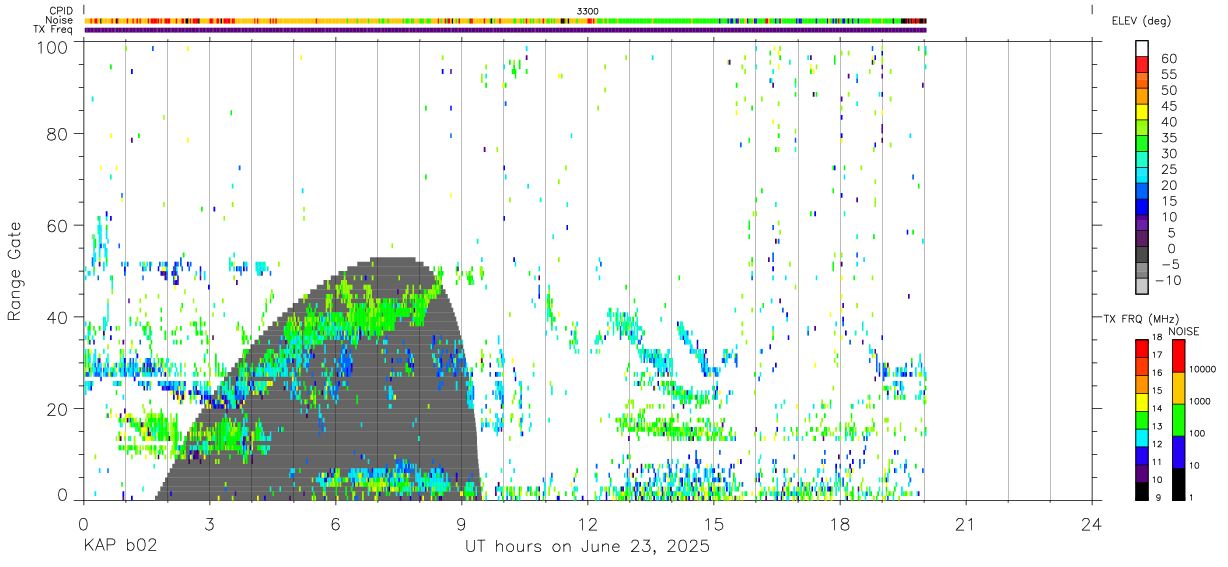Image resolution: width=1228 pixels, height=567 pixels.
Task: Click the green segment of NOISE colorbar
Action: pos(1179,420)
